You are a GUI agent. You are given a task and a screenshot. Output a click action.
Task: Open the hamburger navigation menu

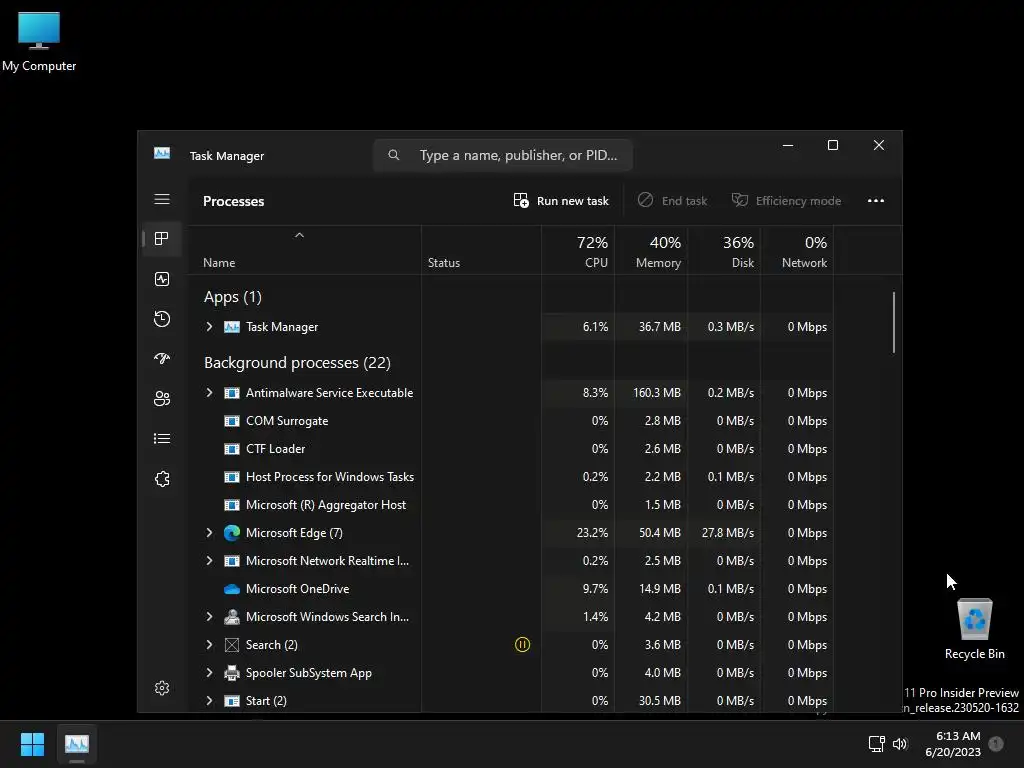[x=162, y=199]
